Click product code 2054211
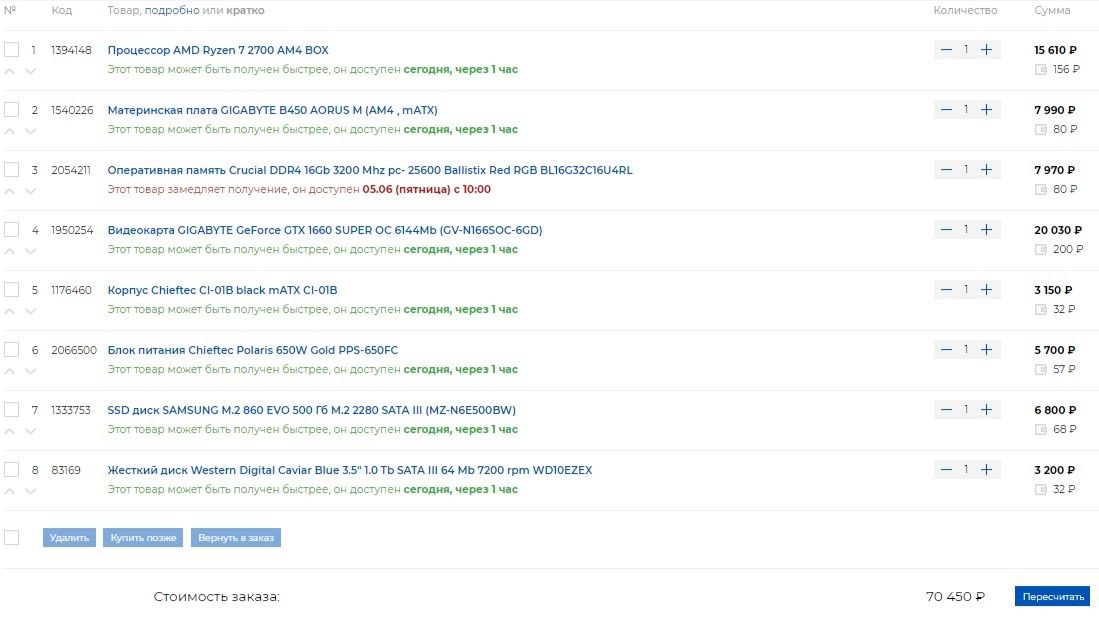Viewport: 1099px width, 618px height. click(71, 170)
